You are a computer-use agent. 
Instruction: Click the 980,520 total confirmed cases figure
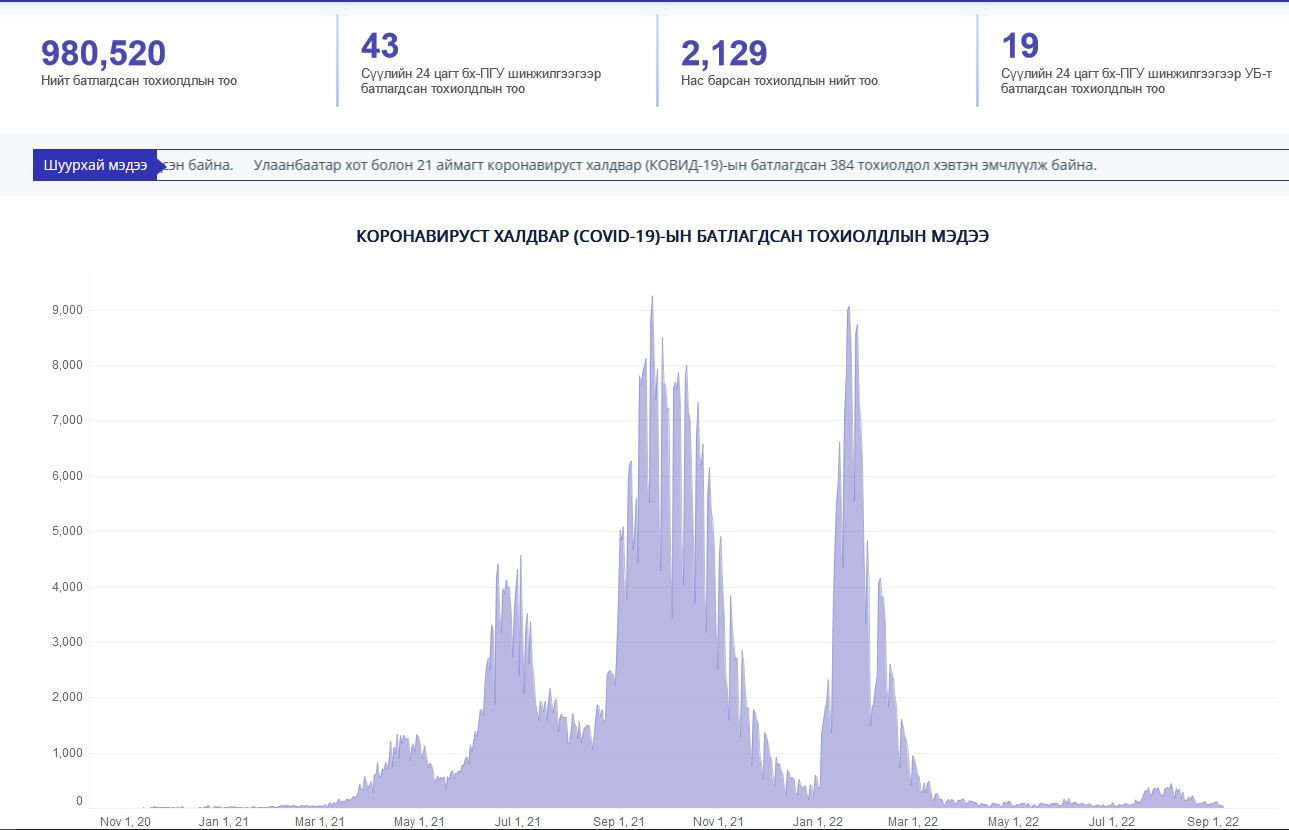click(x=103, y=54)
